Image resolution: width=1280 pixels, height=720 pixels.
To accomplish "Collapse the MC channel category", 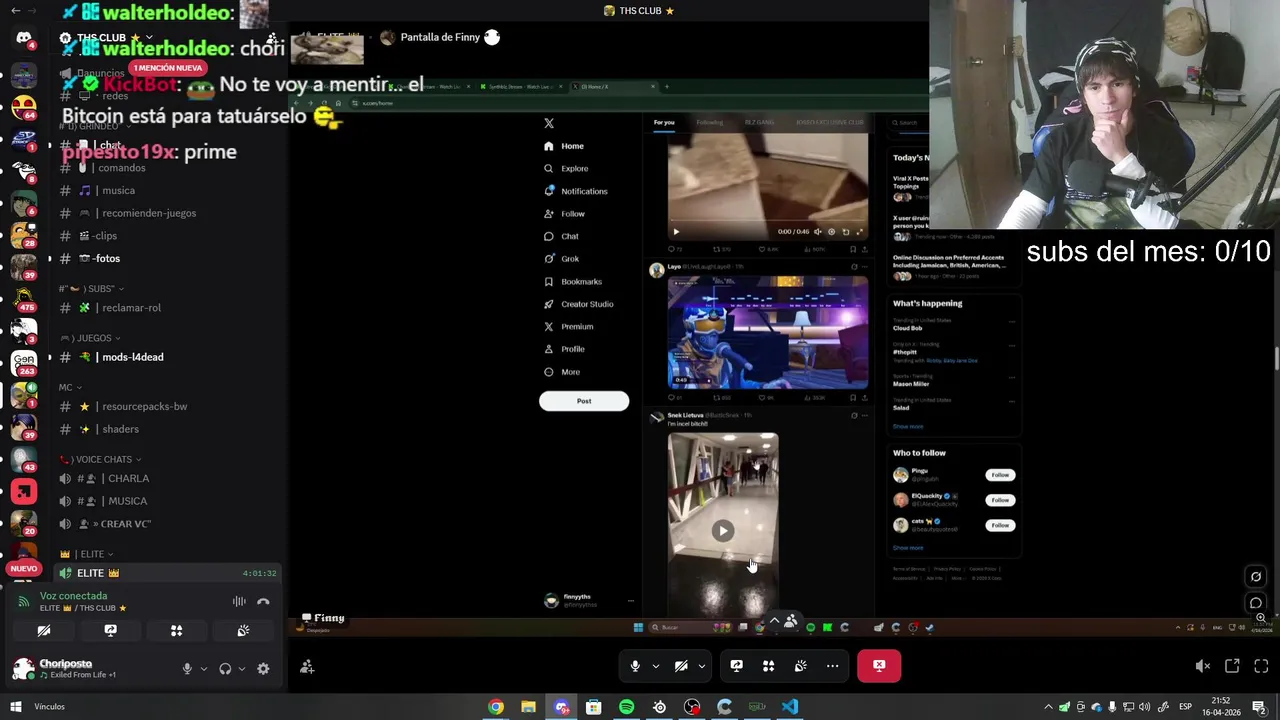I will 71,387.
